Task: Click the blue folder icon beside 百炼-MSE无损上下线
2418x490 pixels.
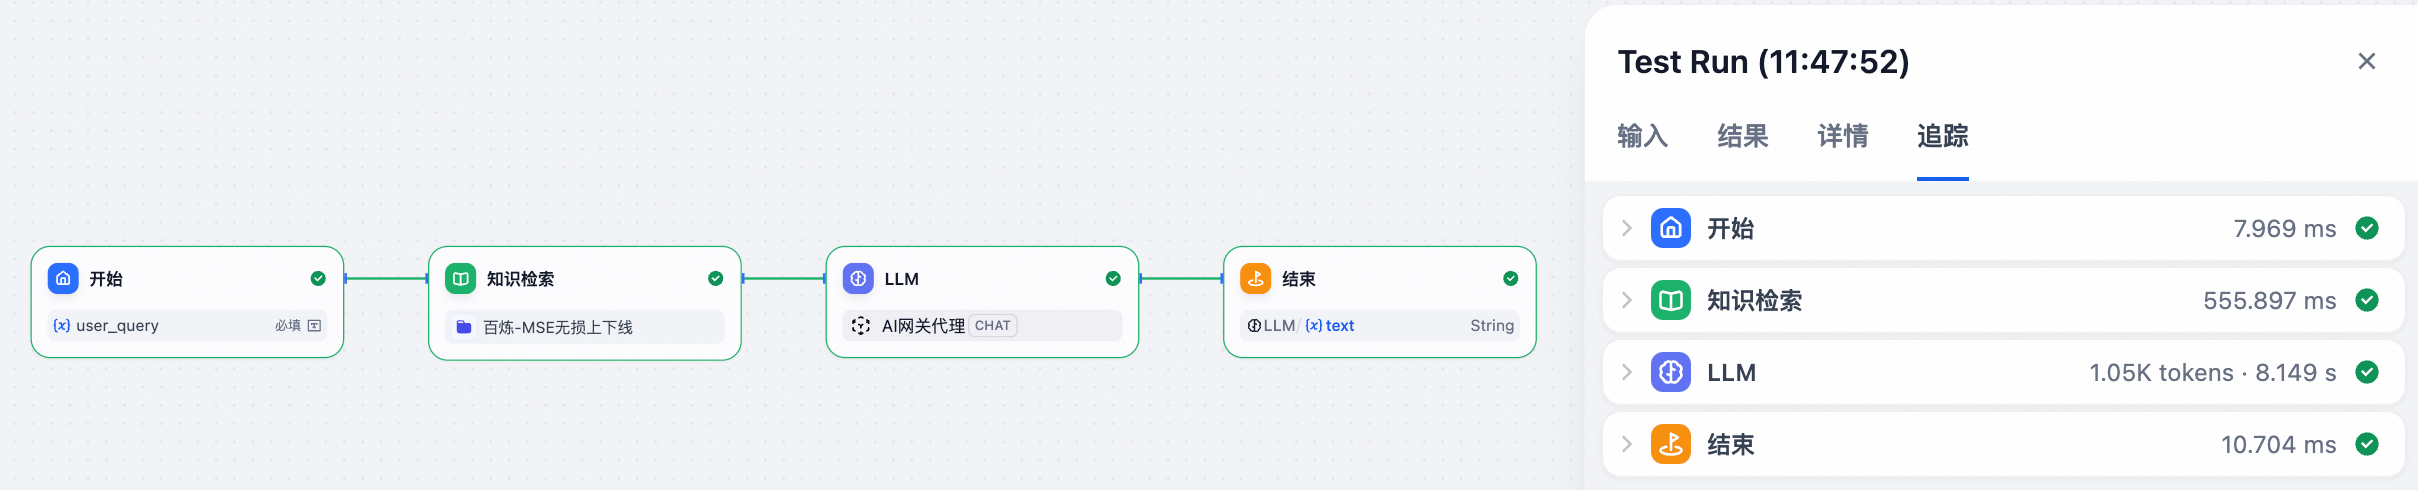Action: pyautogui.click(x=464, y=327)
